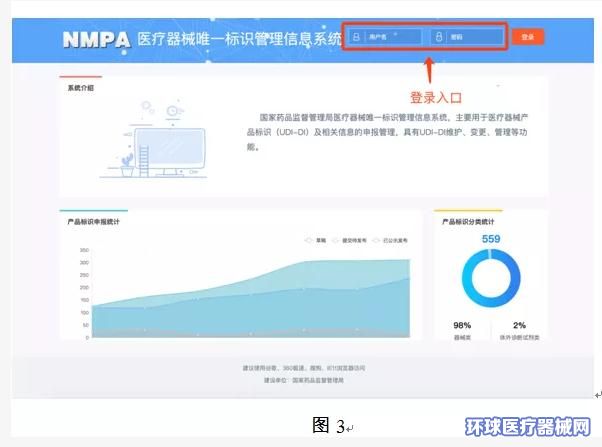Click the 2% 体外诊断试剂类 statistic

click(x=519, y=331)
